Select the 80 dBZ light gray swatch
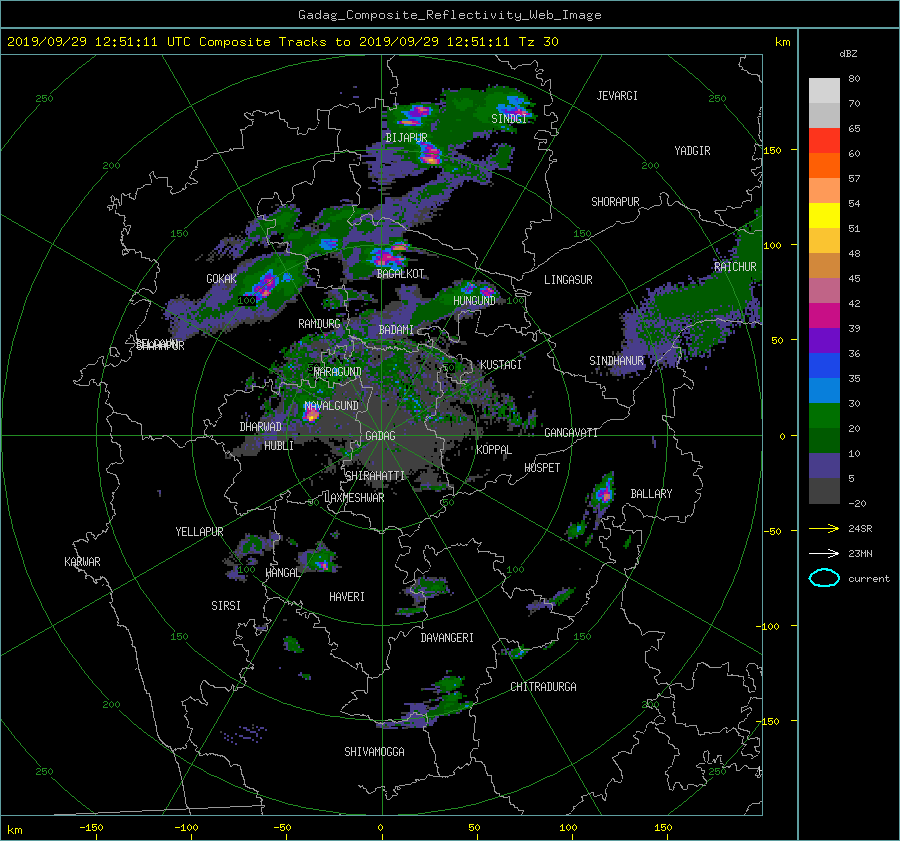Image resolution: width=900 pixels, height=841 pixels. pos(824,91)
